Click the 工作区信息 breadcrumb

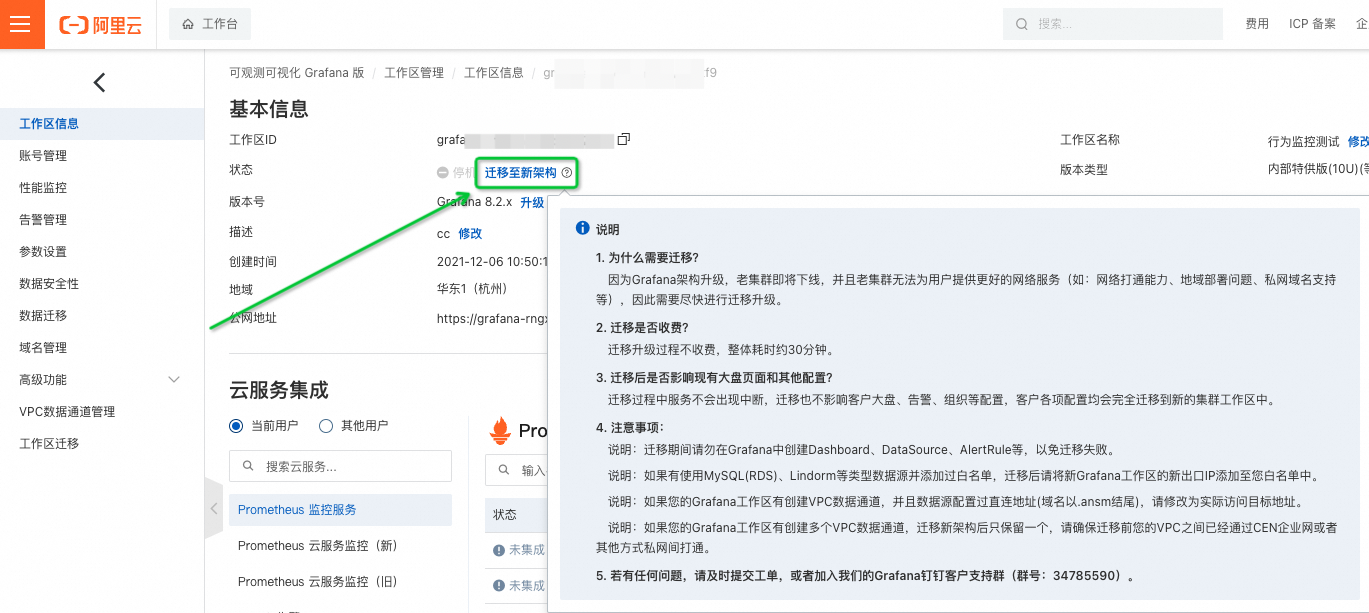point(493,73)
